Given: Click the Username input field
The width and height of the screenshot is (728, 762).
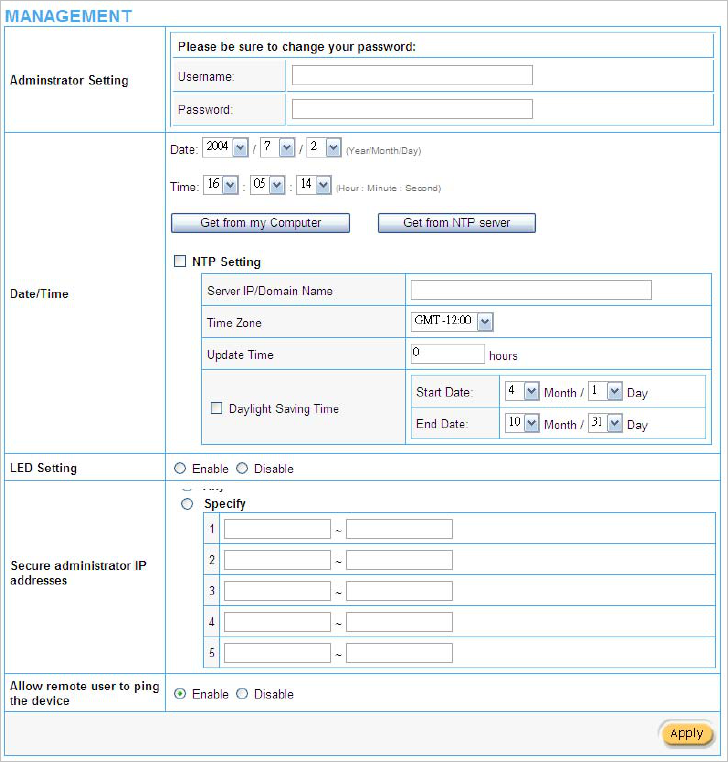Looking at the screenshot, I should [412, 75].
